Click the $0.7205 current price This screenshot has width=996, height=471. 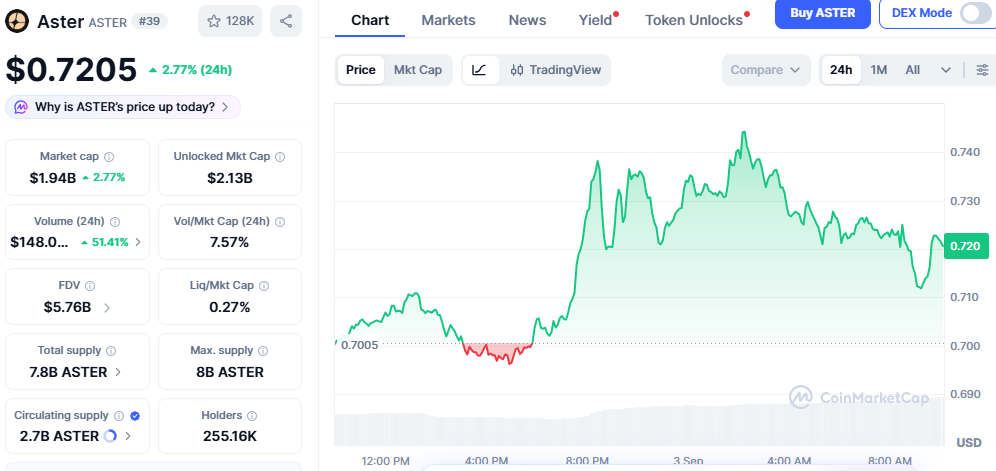point(71,69)
